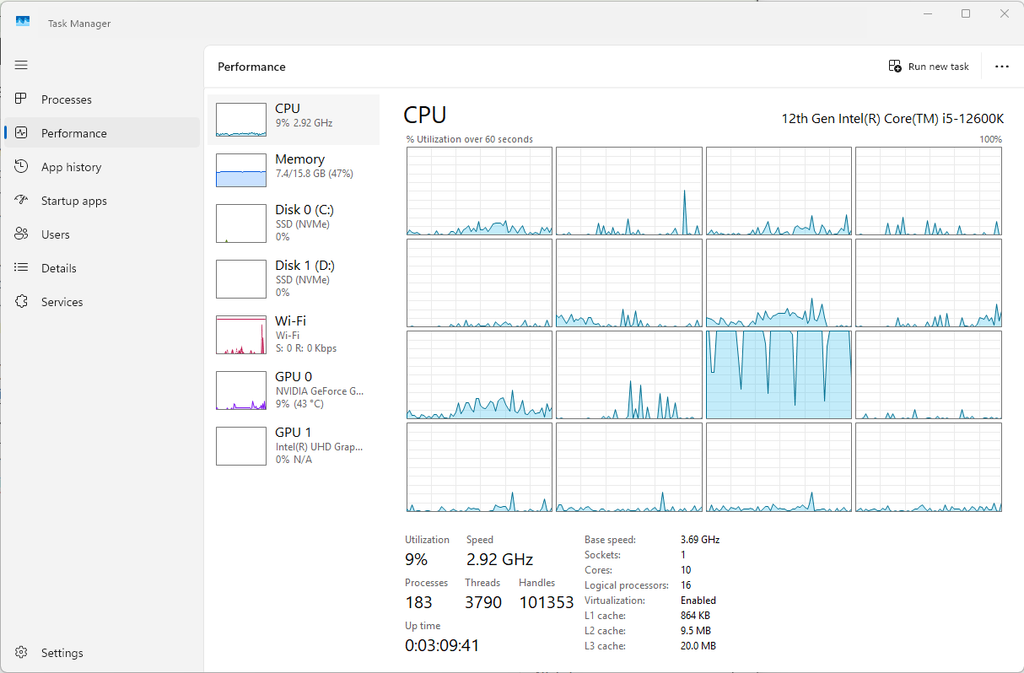Click the GPU 0 mini graph thumbnail
Viewport: 1024px width, 673px height.
point(241,390)
